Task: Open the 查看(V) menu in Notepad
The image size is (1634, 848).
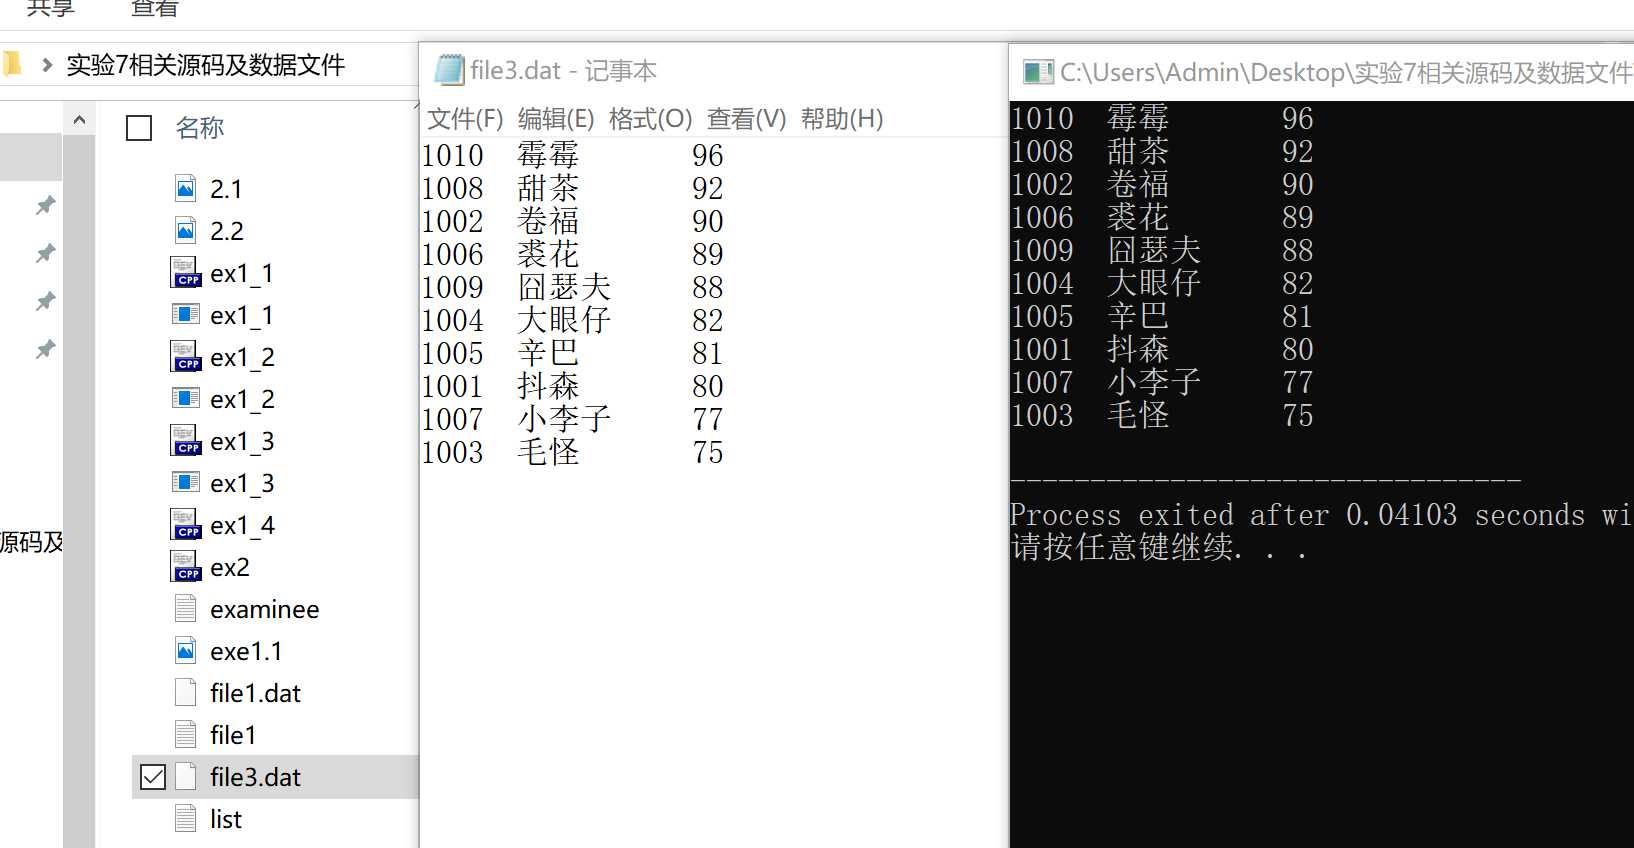Action: (x=746, y=119)
